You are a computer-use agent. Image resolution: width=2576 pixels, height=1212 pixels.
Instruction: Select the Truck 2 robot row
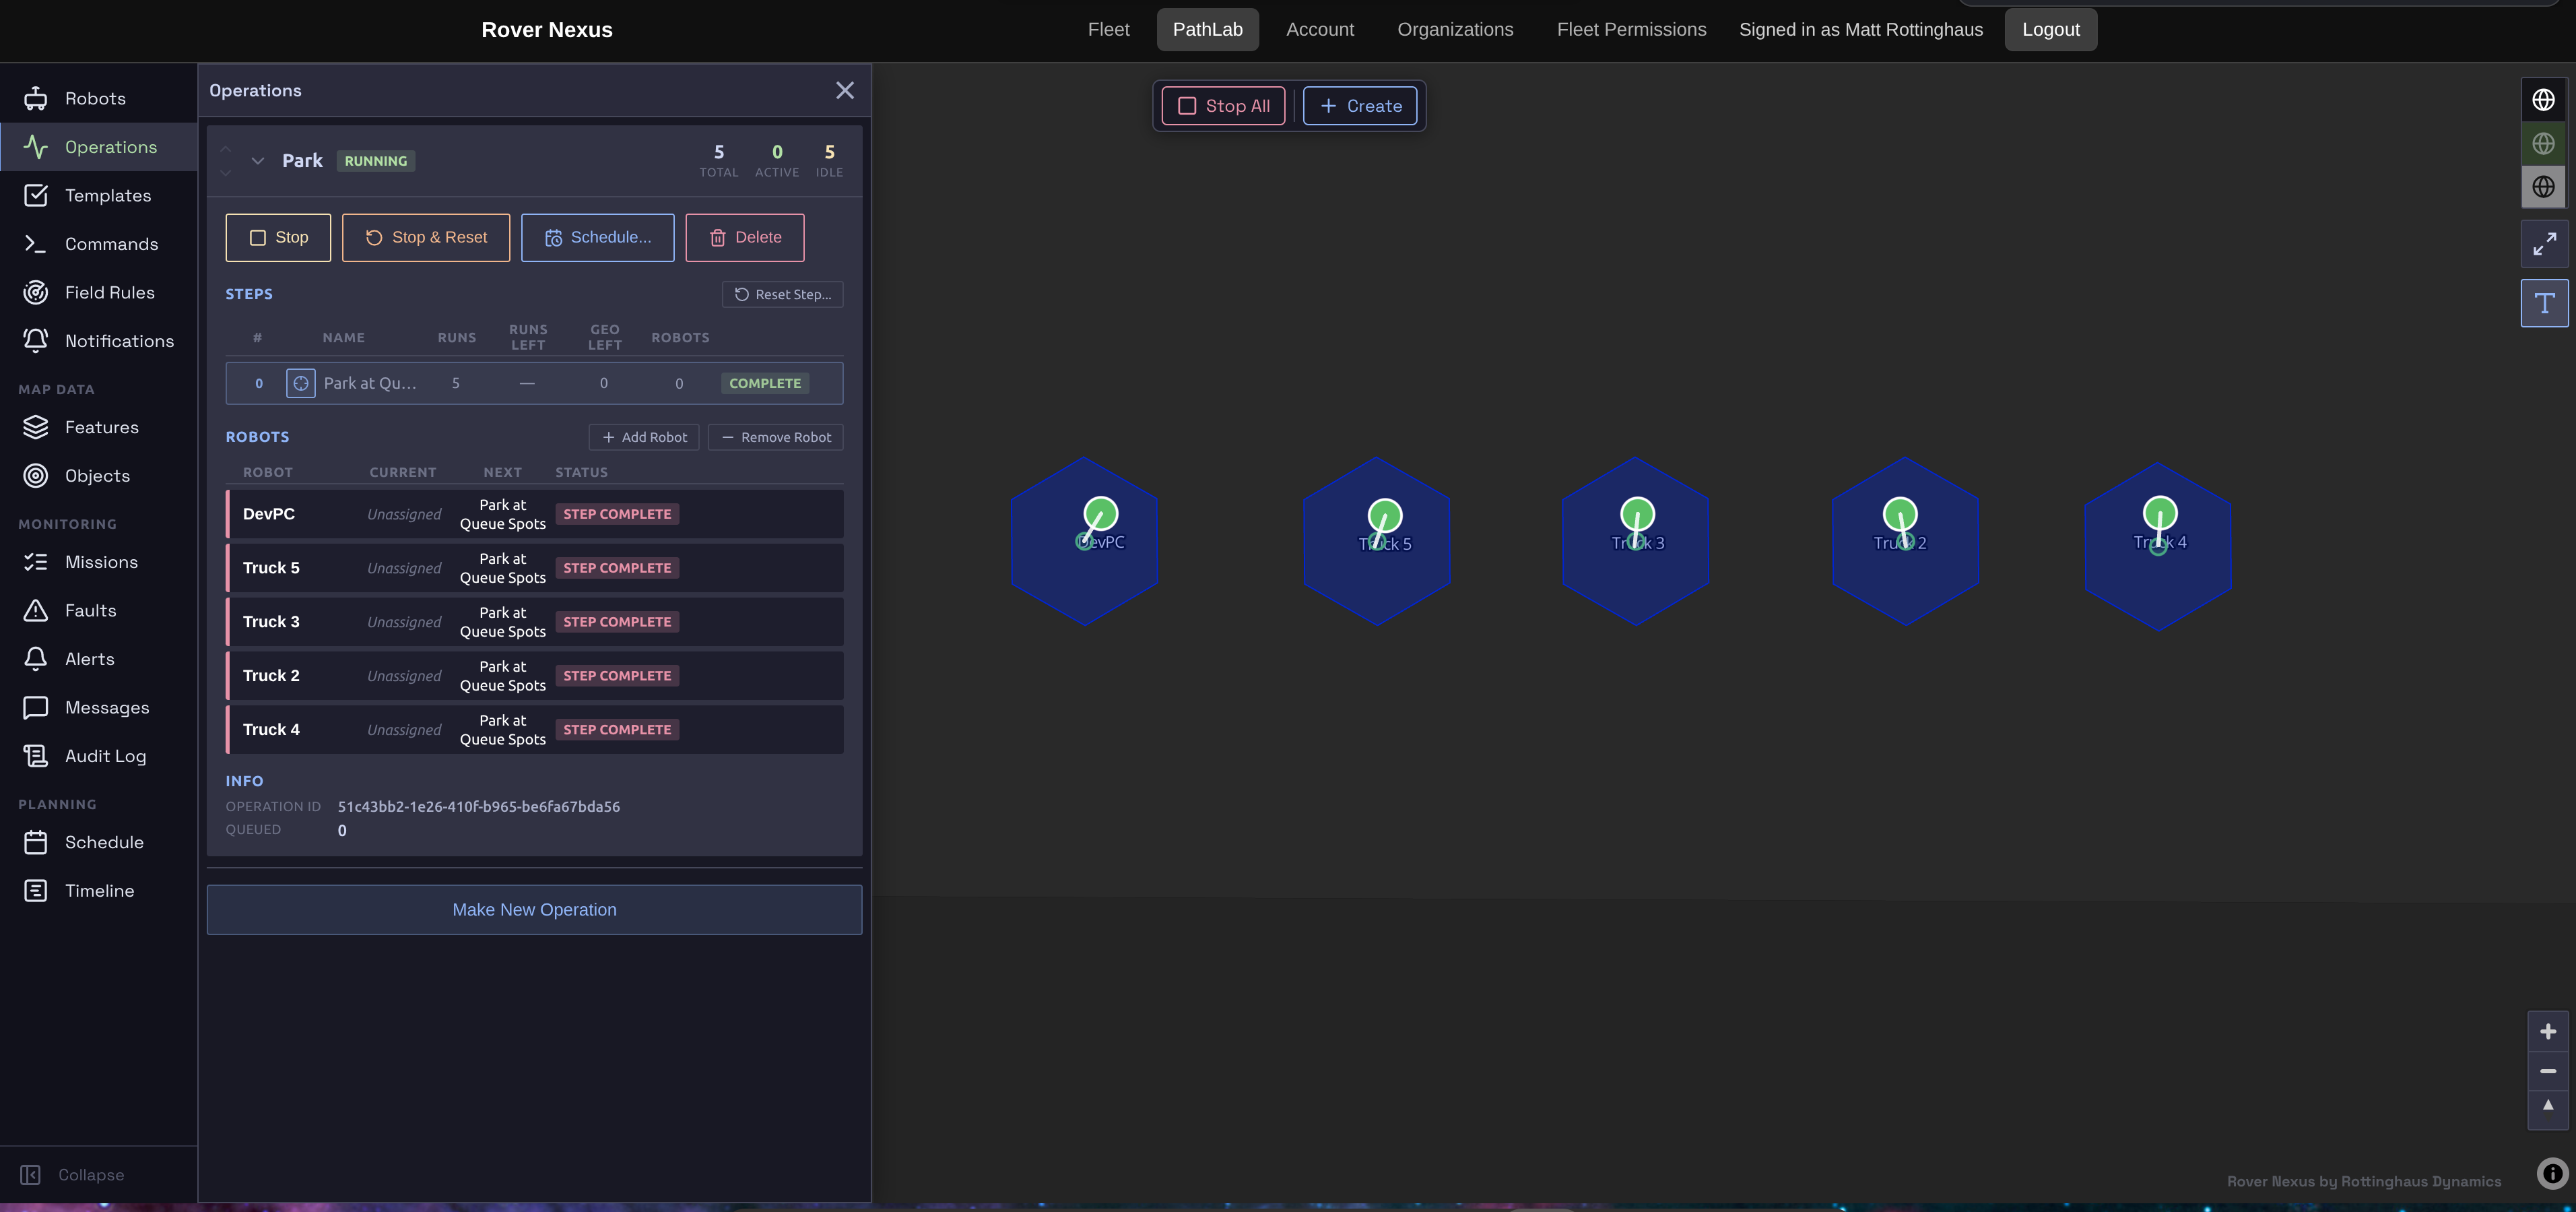[x=534, y=676]
